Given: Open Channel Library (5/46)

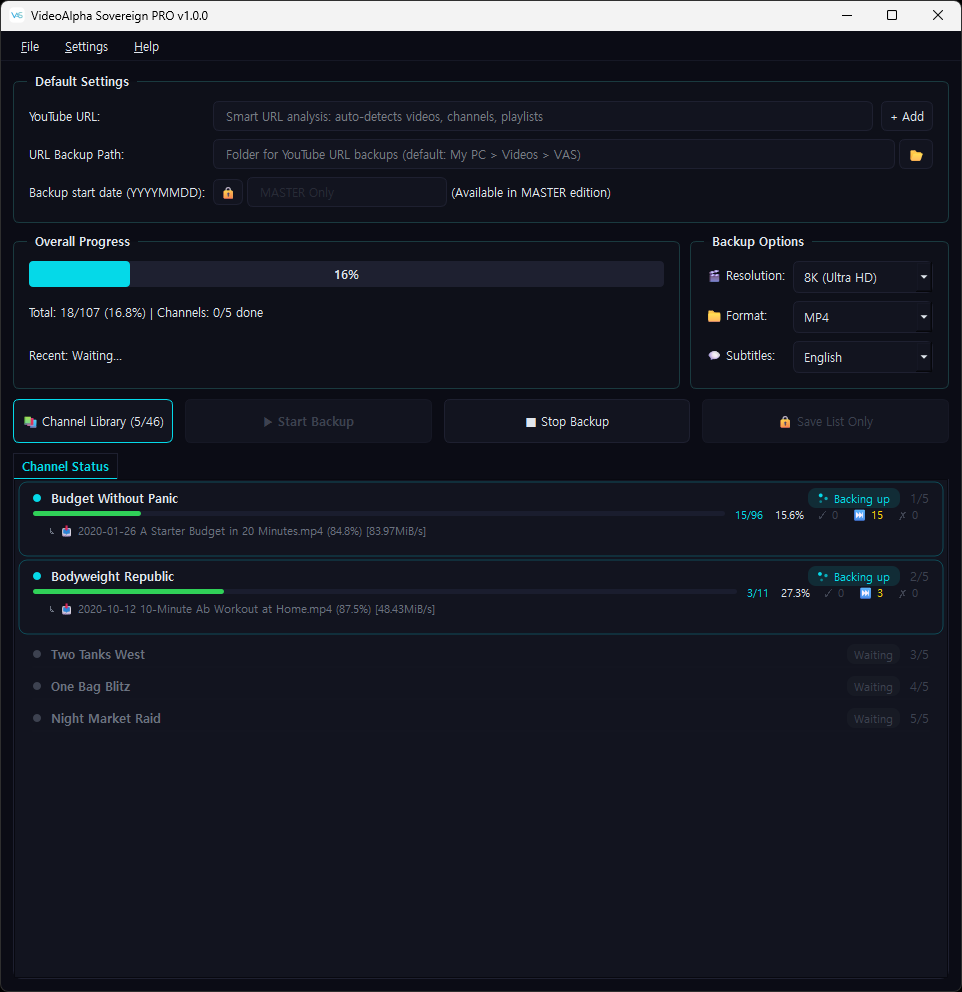Looking at the screenshot, I should pos(93,421).
